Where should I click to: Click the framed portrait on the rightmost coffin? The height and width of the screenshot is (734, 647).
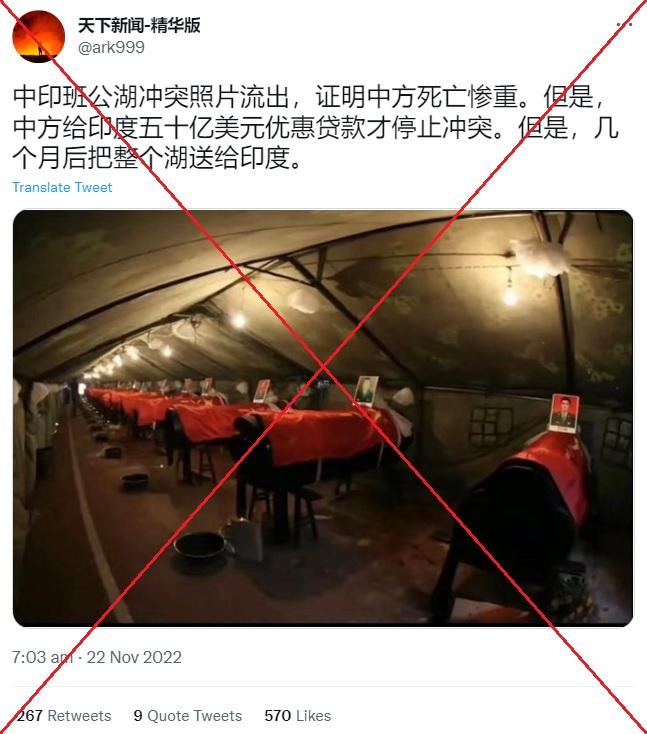click(x=564, y=412)
